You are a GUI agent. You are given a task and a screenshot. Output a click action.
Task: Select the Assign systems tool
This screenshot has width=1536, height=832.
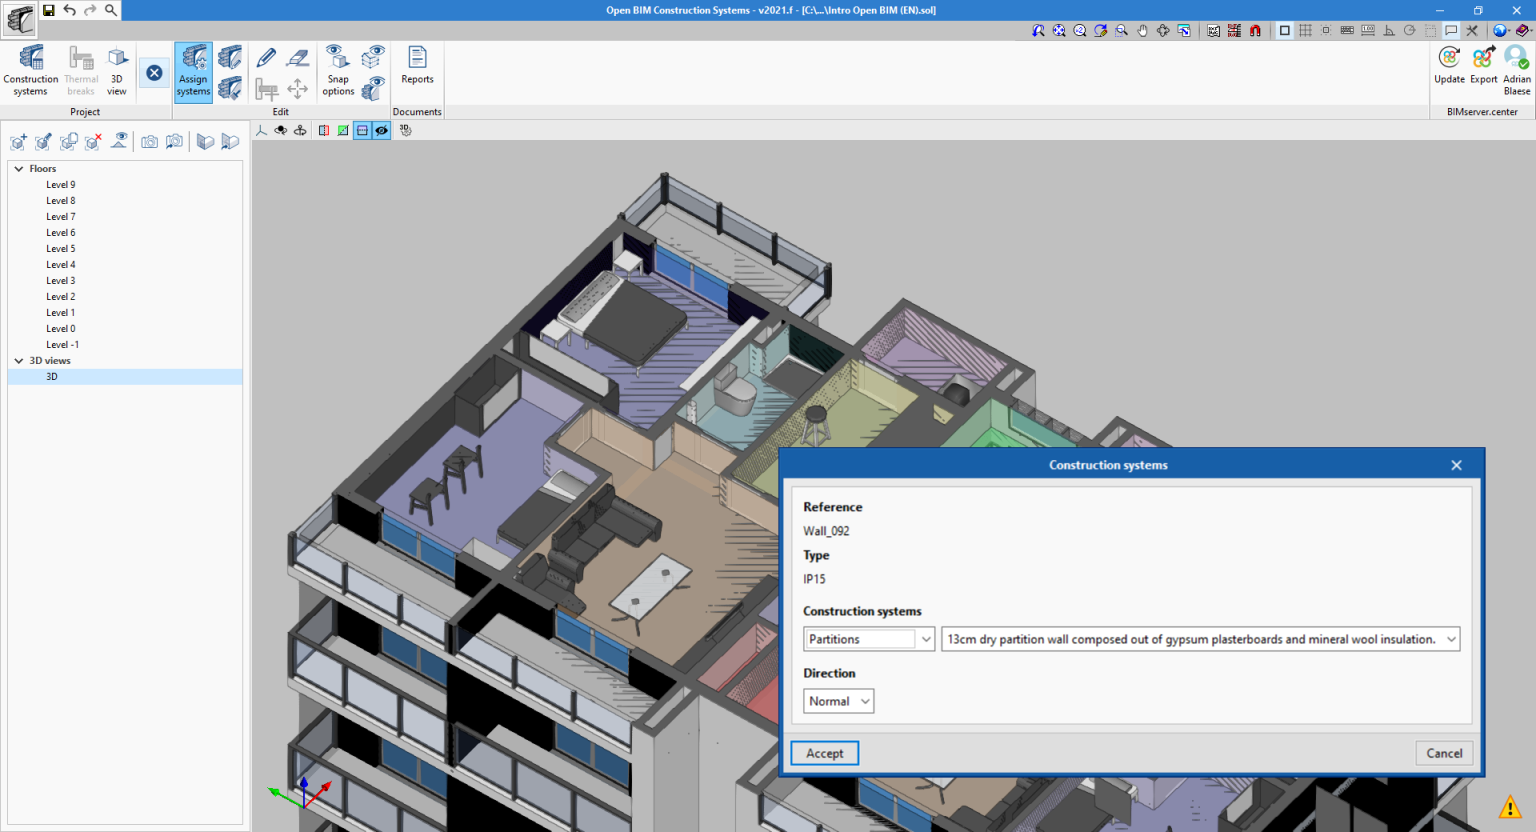pyautogui.click(x=193, y=70)
